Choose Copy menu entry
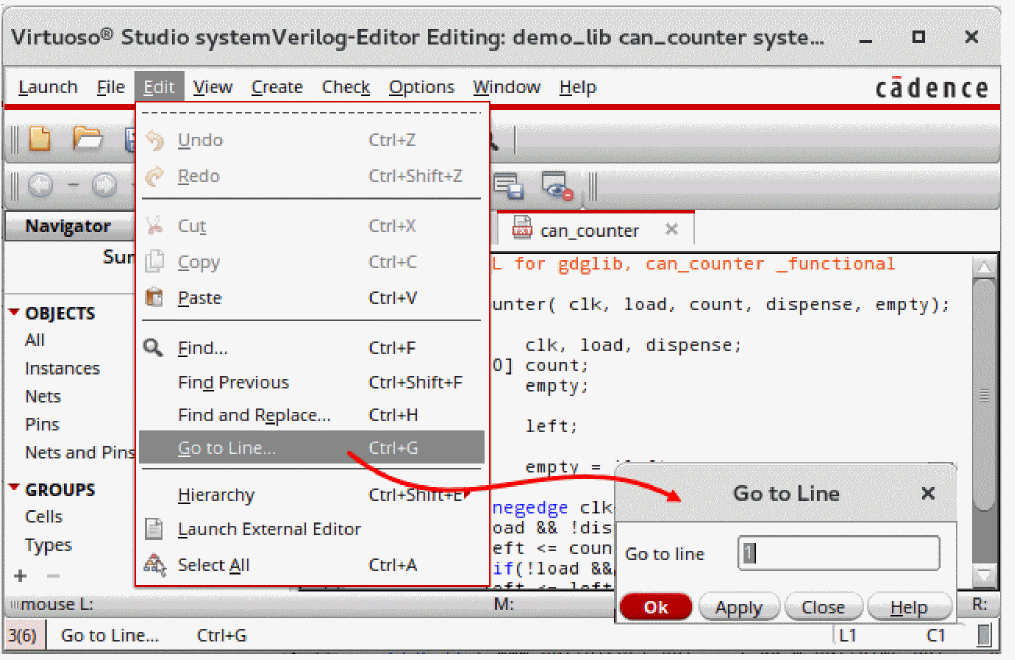The height and width of the screenshot is (660, 1015). [x=312, y=261]
